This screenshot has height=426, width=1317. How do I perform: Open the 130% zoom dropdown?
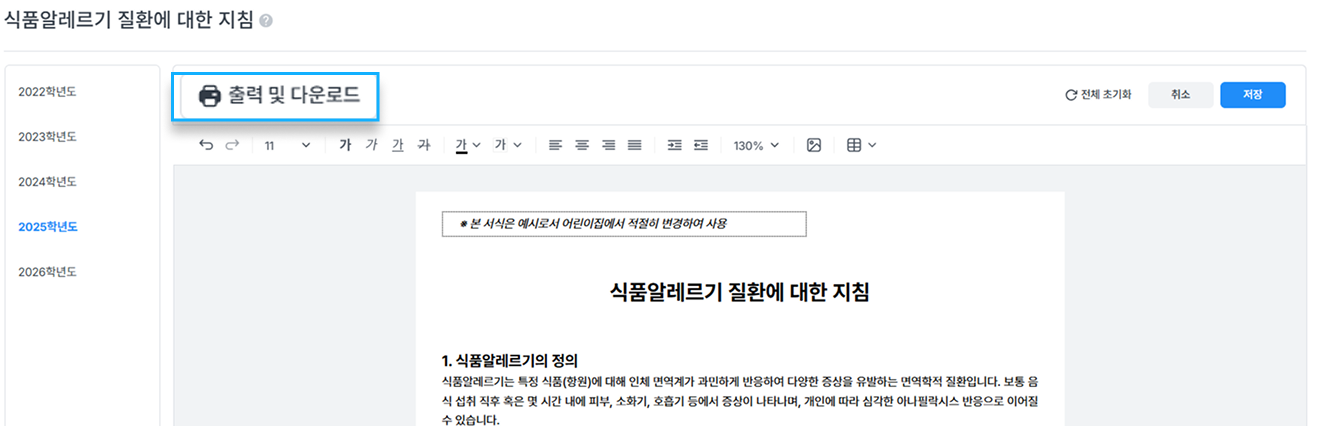point(756,145)
